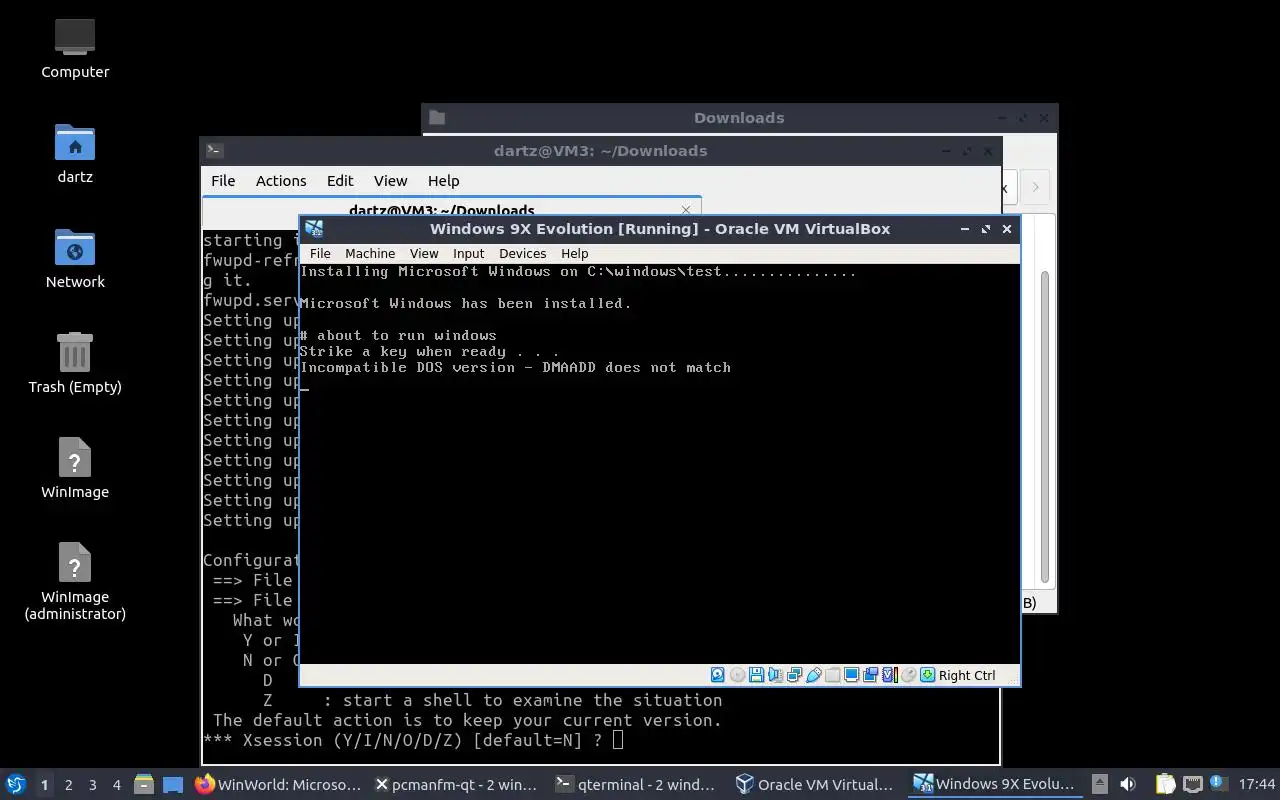Click the network adapter indicator in VirtualBox

coord(794,675)
